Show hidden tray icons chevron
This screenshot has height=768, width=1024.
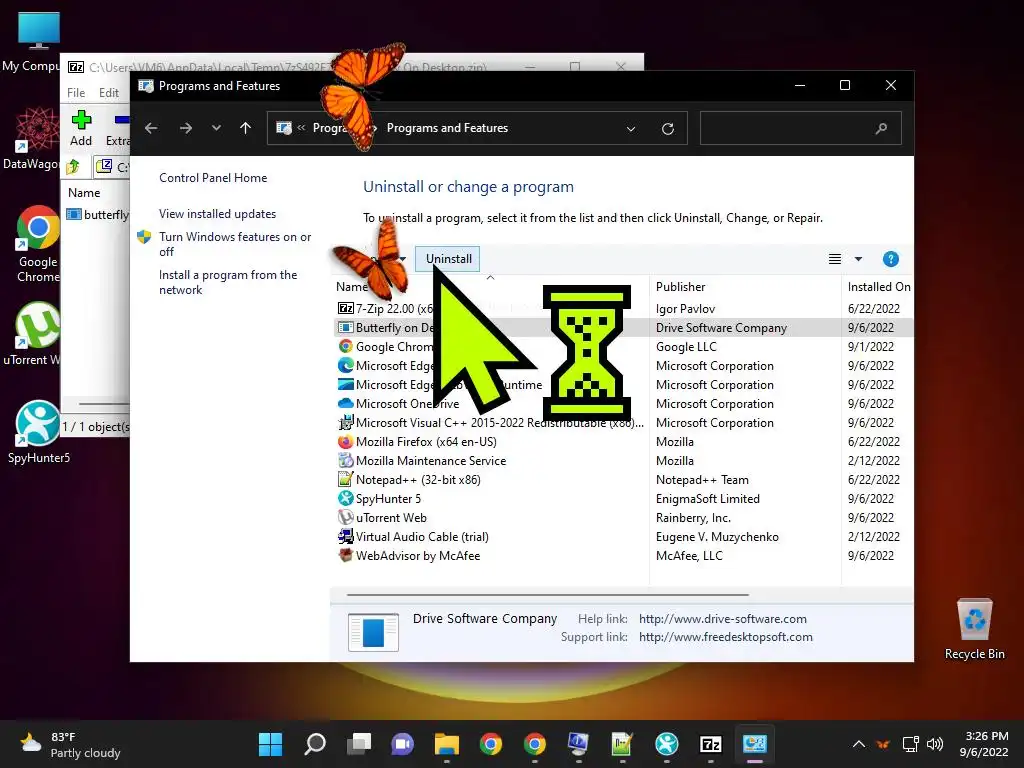[x=859, y=744]
